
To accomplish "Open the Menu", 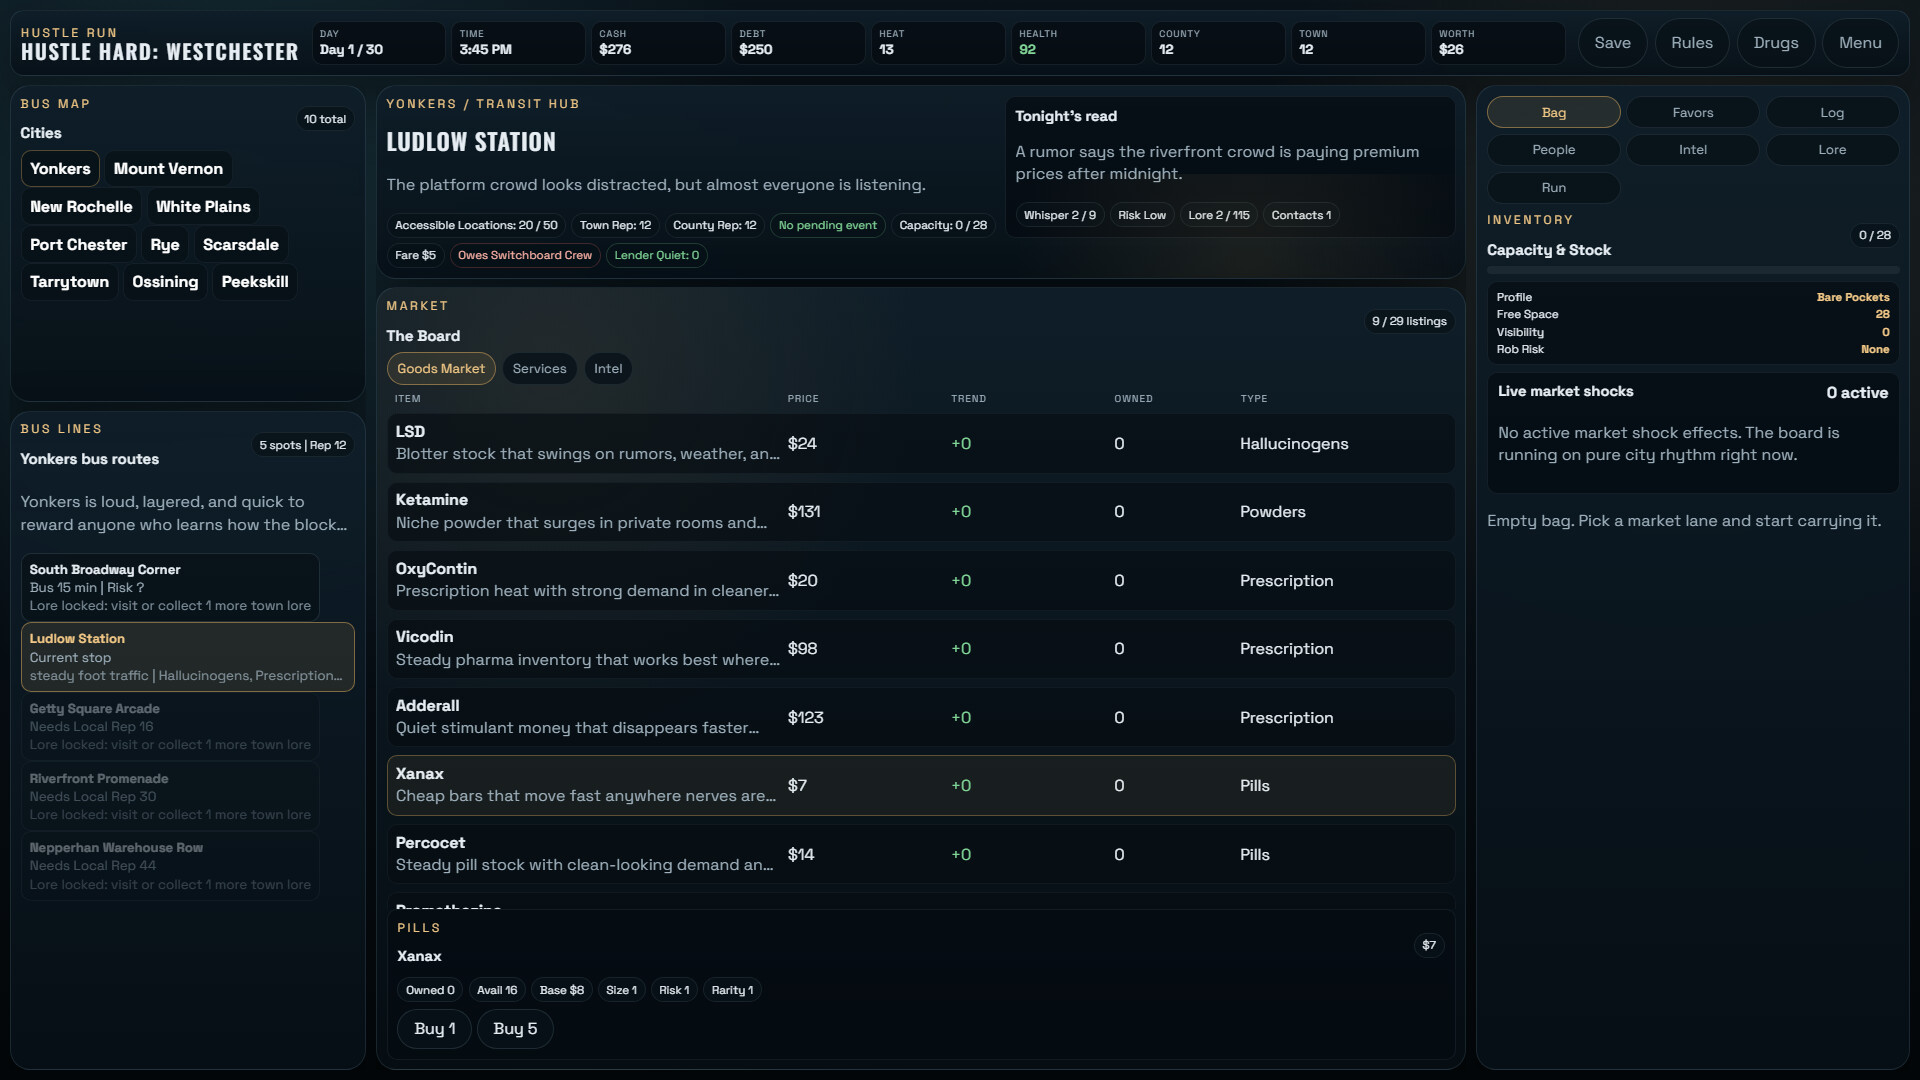I will 1859,43.
